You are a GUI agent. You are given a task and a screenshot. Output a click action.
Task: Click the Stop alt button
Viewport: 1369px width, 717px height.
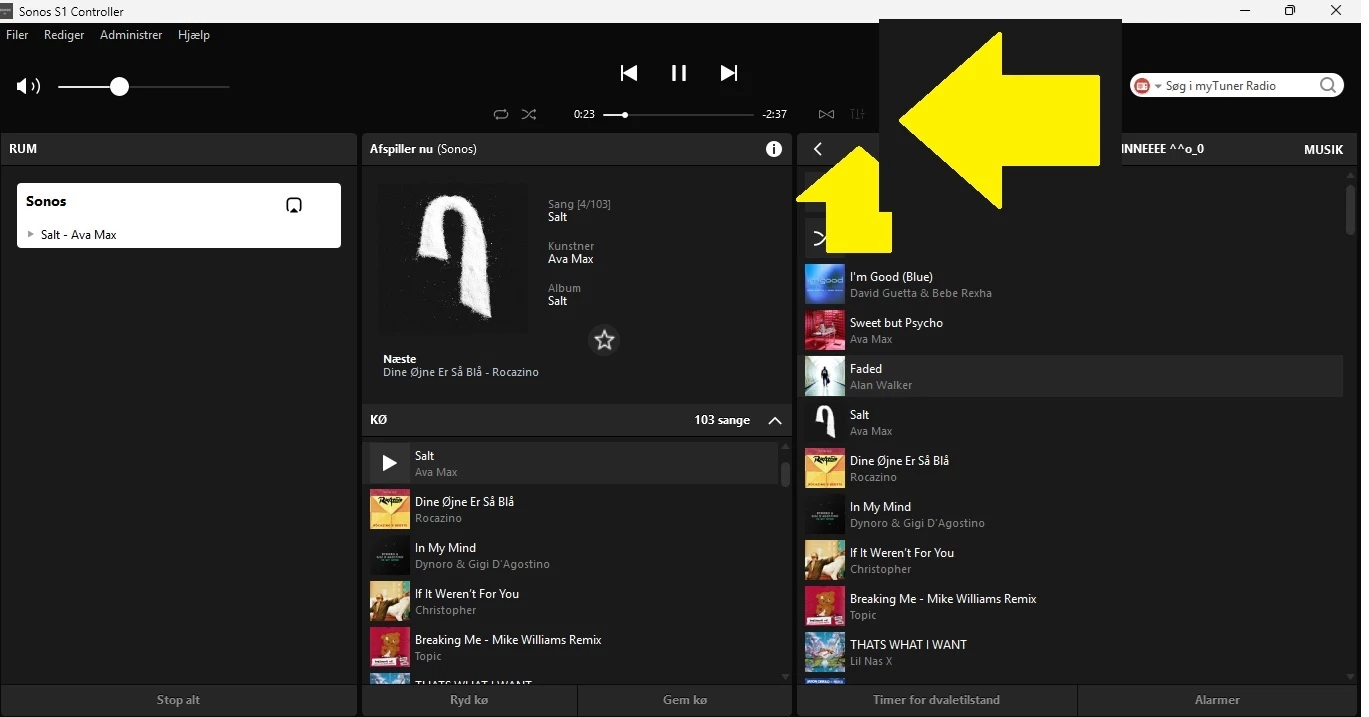(x=178, y=700)
